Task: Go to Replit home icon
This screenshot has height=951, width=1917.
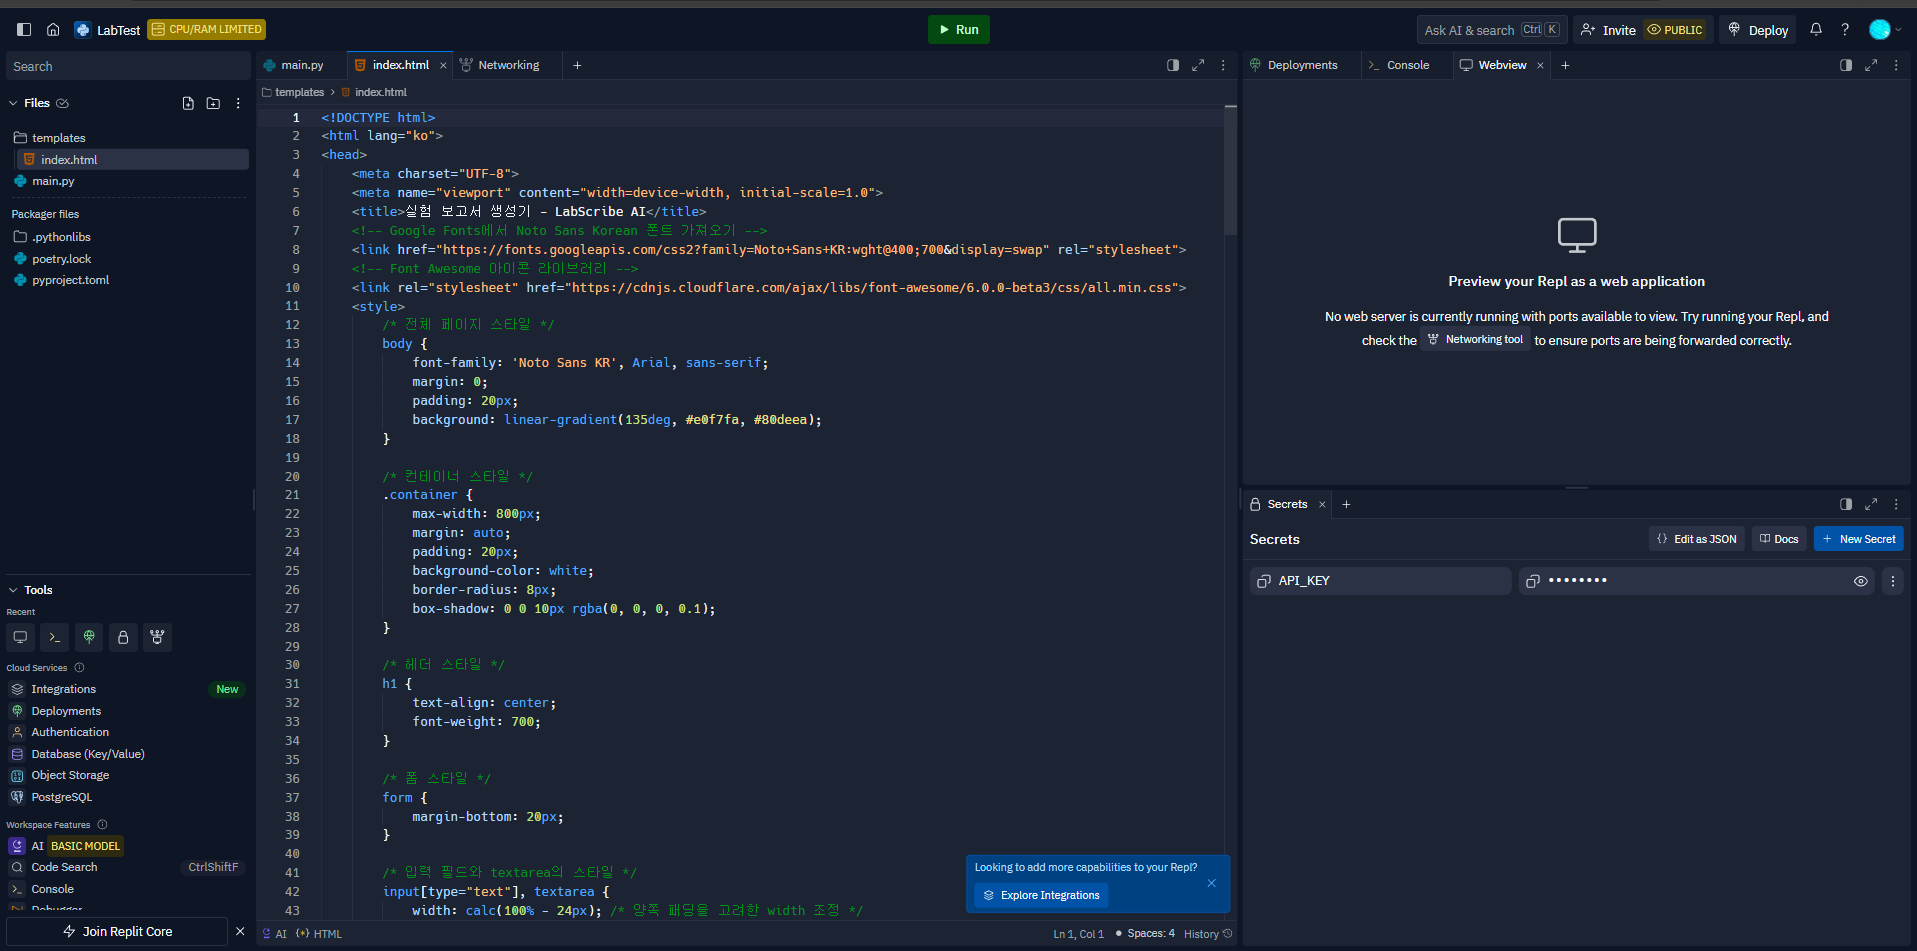Action: pyautogui.click(x=53, y=30)
